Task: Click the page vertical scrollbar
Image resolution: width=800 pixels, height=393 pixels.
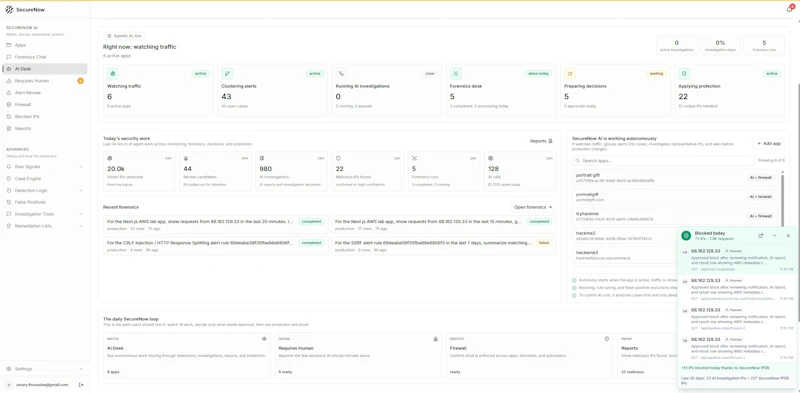Action: [x=798, y=204]
